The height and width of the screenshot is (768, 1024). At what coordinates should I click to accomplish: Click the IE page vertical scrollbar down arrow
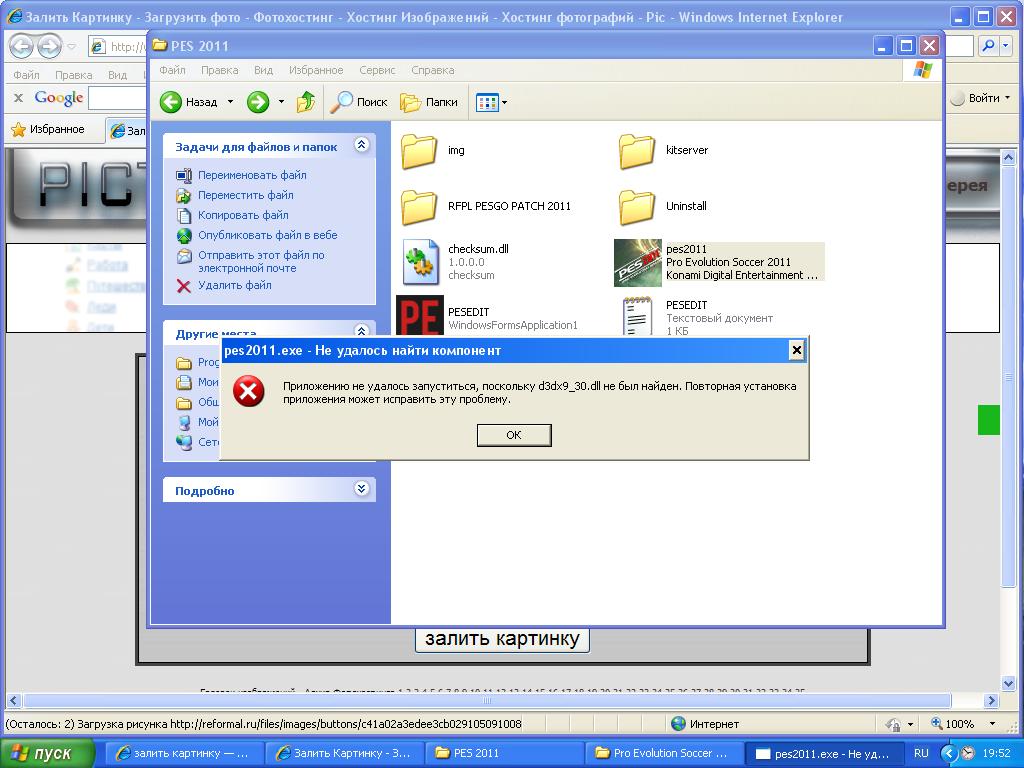pos(1008,683)
